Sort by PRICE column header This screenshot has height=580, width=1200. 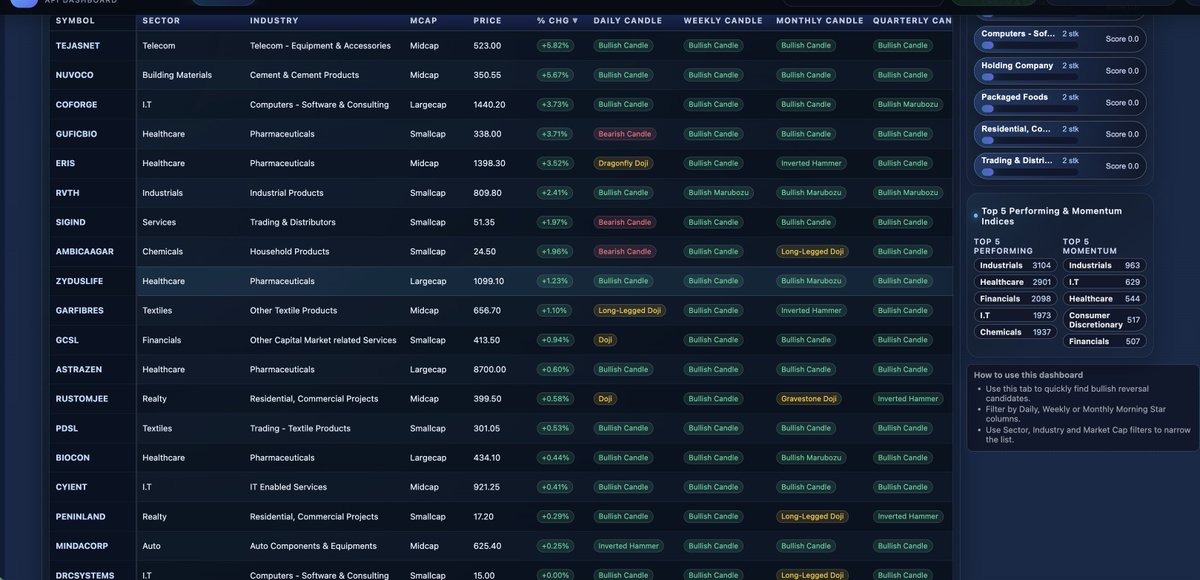click(487, 20)
